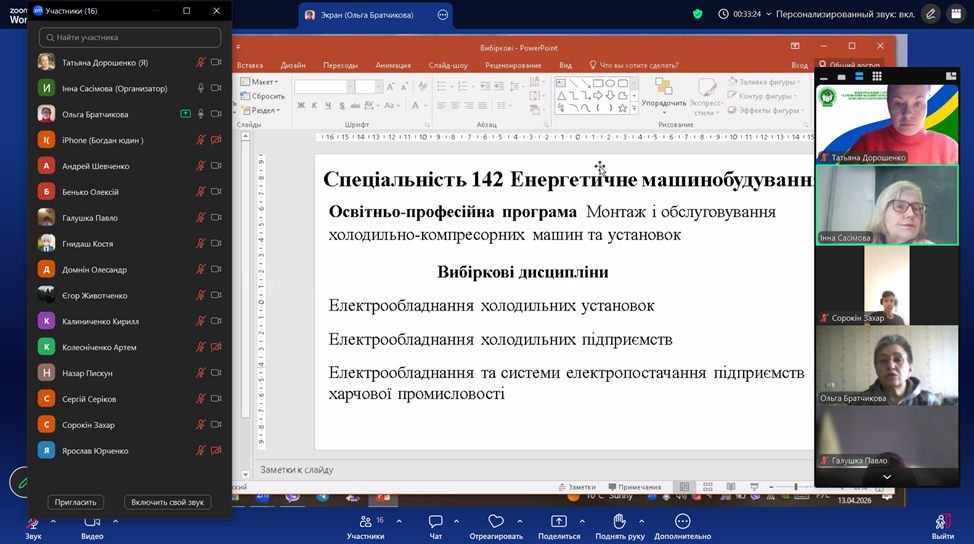This screenshot has width=974, height=544.
Task: Open the Chat panel in Zoom toolbar
Action: (436, 522)
